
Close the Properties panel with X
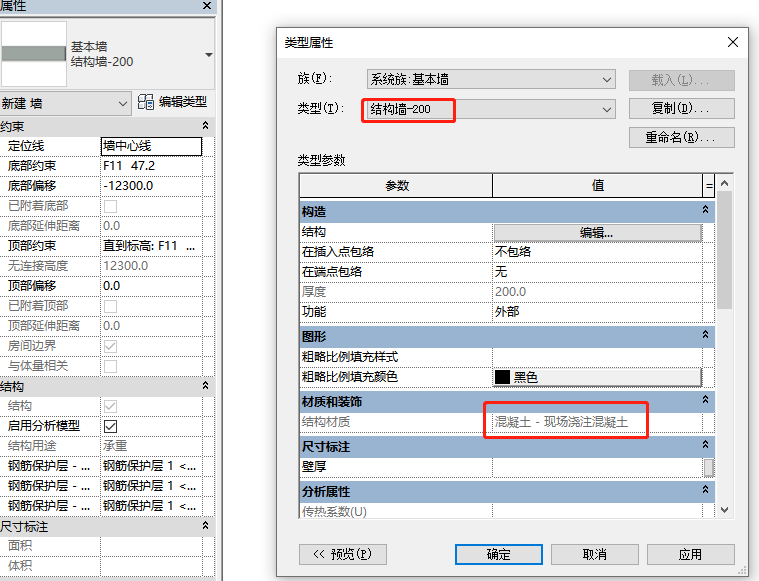pyautogui.click(x=207, y=6)
